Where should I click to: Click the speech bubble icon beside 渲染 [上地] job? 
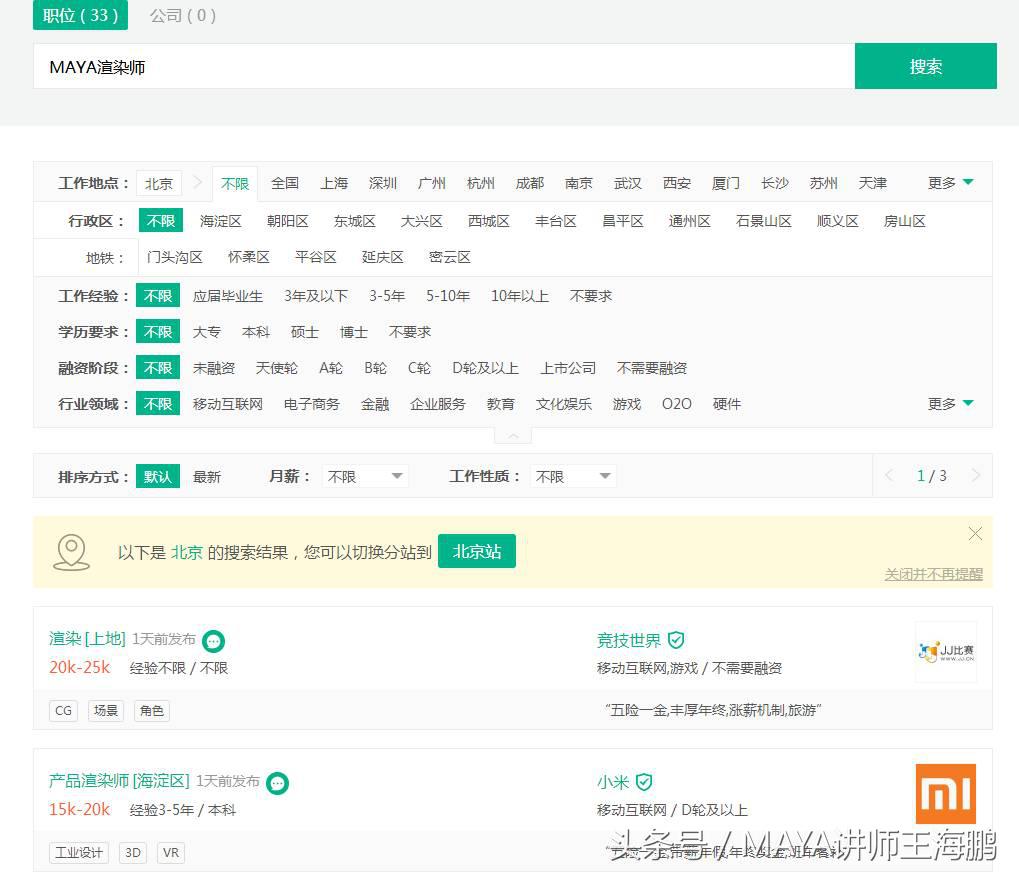coord(213,641)
